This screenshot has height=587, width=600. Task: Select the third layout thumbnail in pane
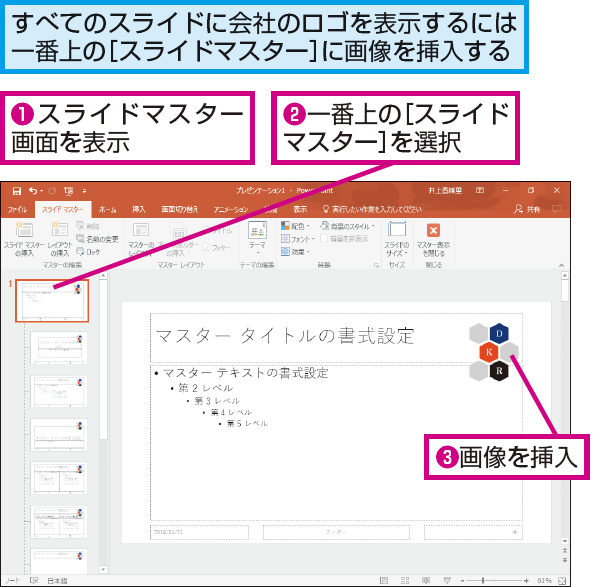point(59,391)
